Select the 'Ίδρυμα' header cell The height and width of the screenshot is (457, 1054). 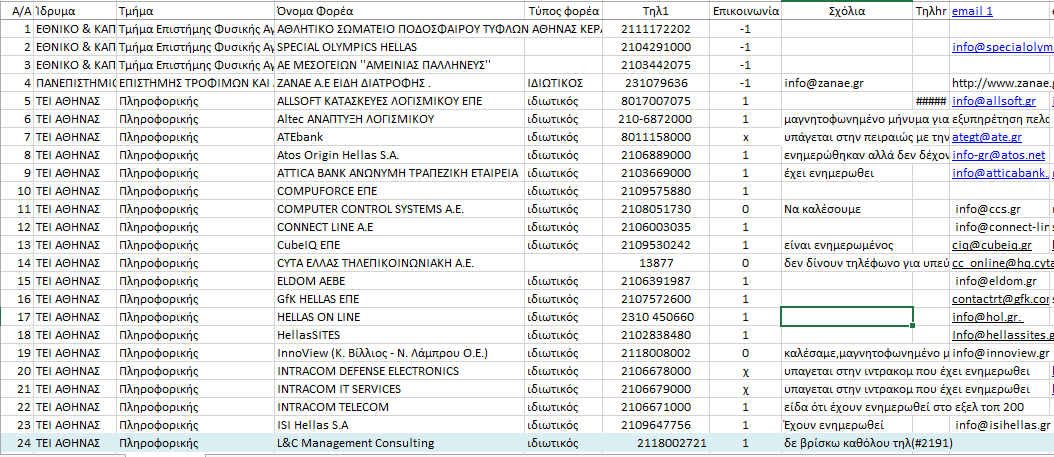[75, 11]
